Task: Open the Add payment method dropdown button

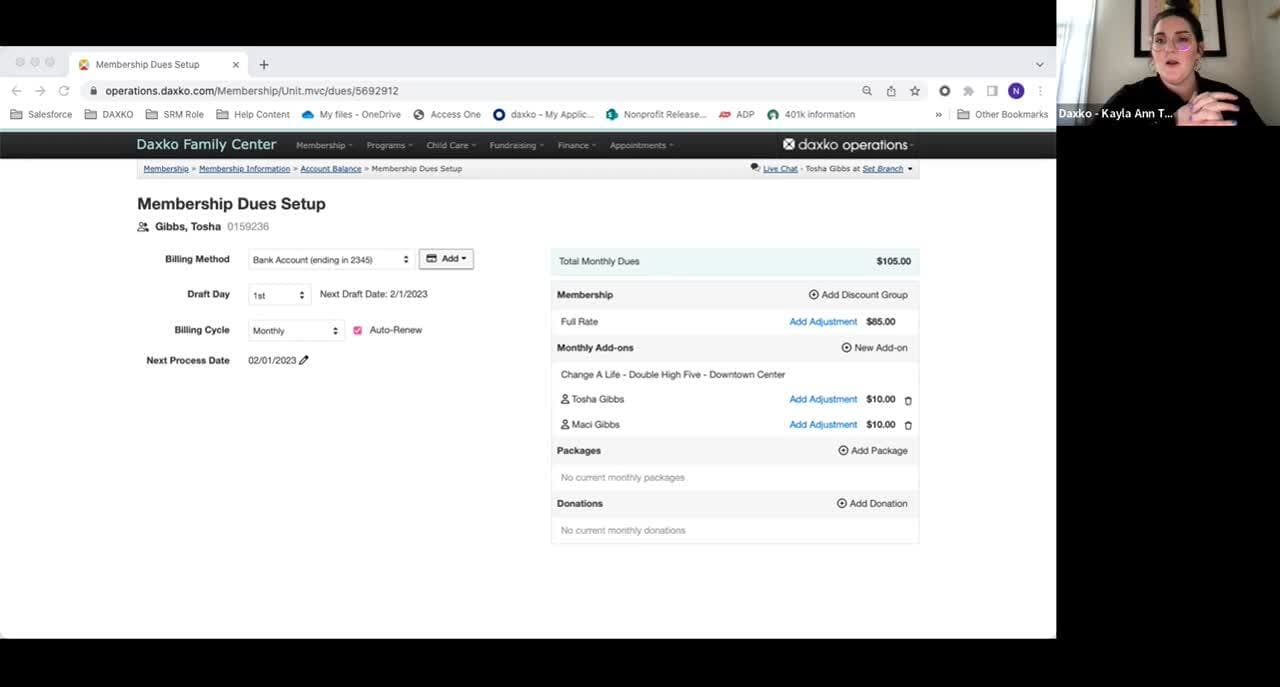Action: tap(446, 259)
